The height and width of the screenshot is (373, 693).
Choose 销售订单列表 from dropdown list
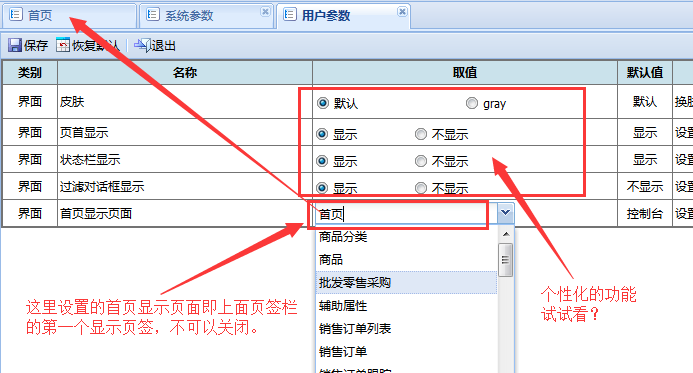click(406, 329)
